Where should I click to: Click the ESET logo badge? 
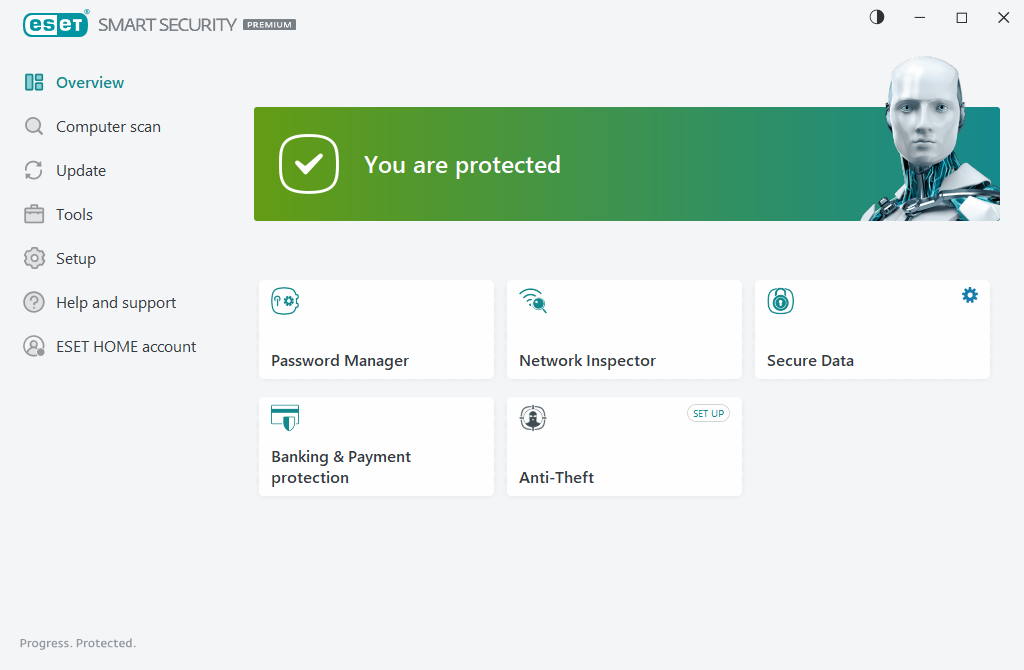tap(56, 24)
